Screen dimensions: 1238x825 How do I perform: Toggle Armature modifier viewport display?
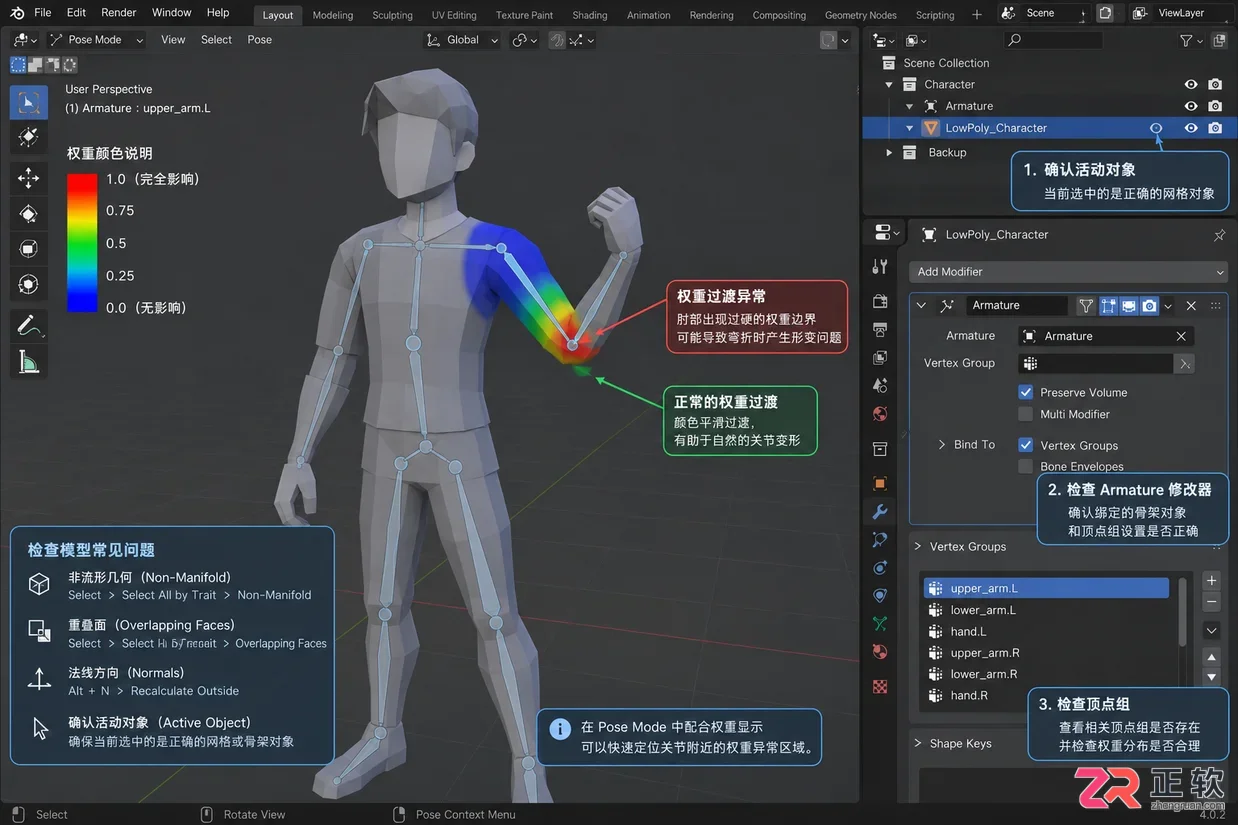1128,306
